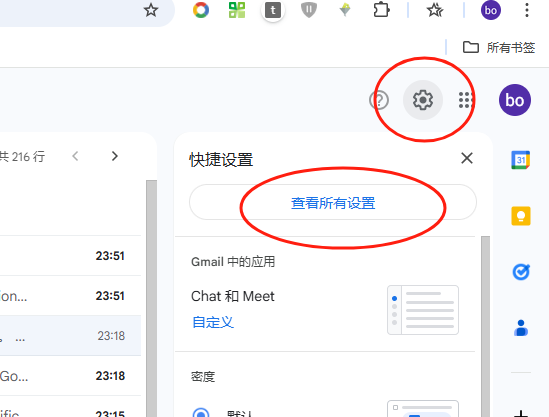
Task: Open Google Keep in the side panel
Action: coord(521,216)
